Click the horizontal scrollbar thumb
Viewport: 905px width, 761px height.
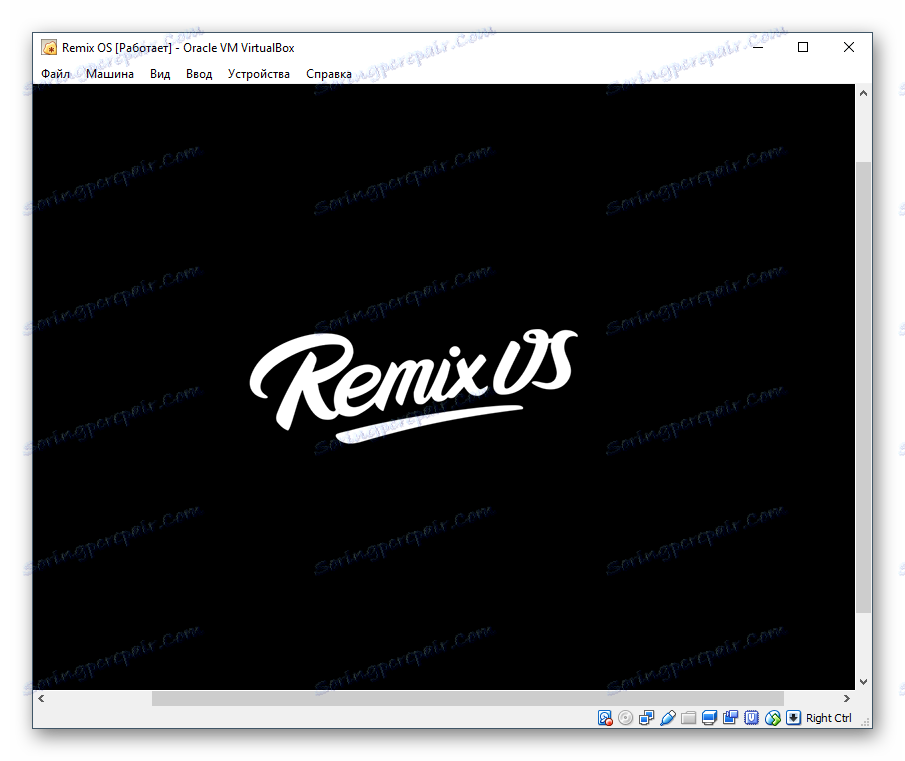coord(468,698)
